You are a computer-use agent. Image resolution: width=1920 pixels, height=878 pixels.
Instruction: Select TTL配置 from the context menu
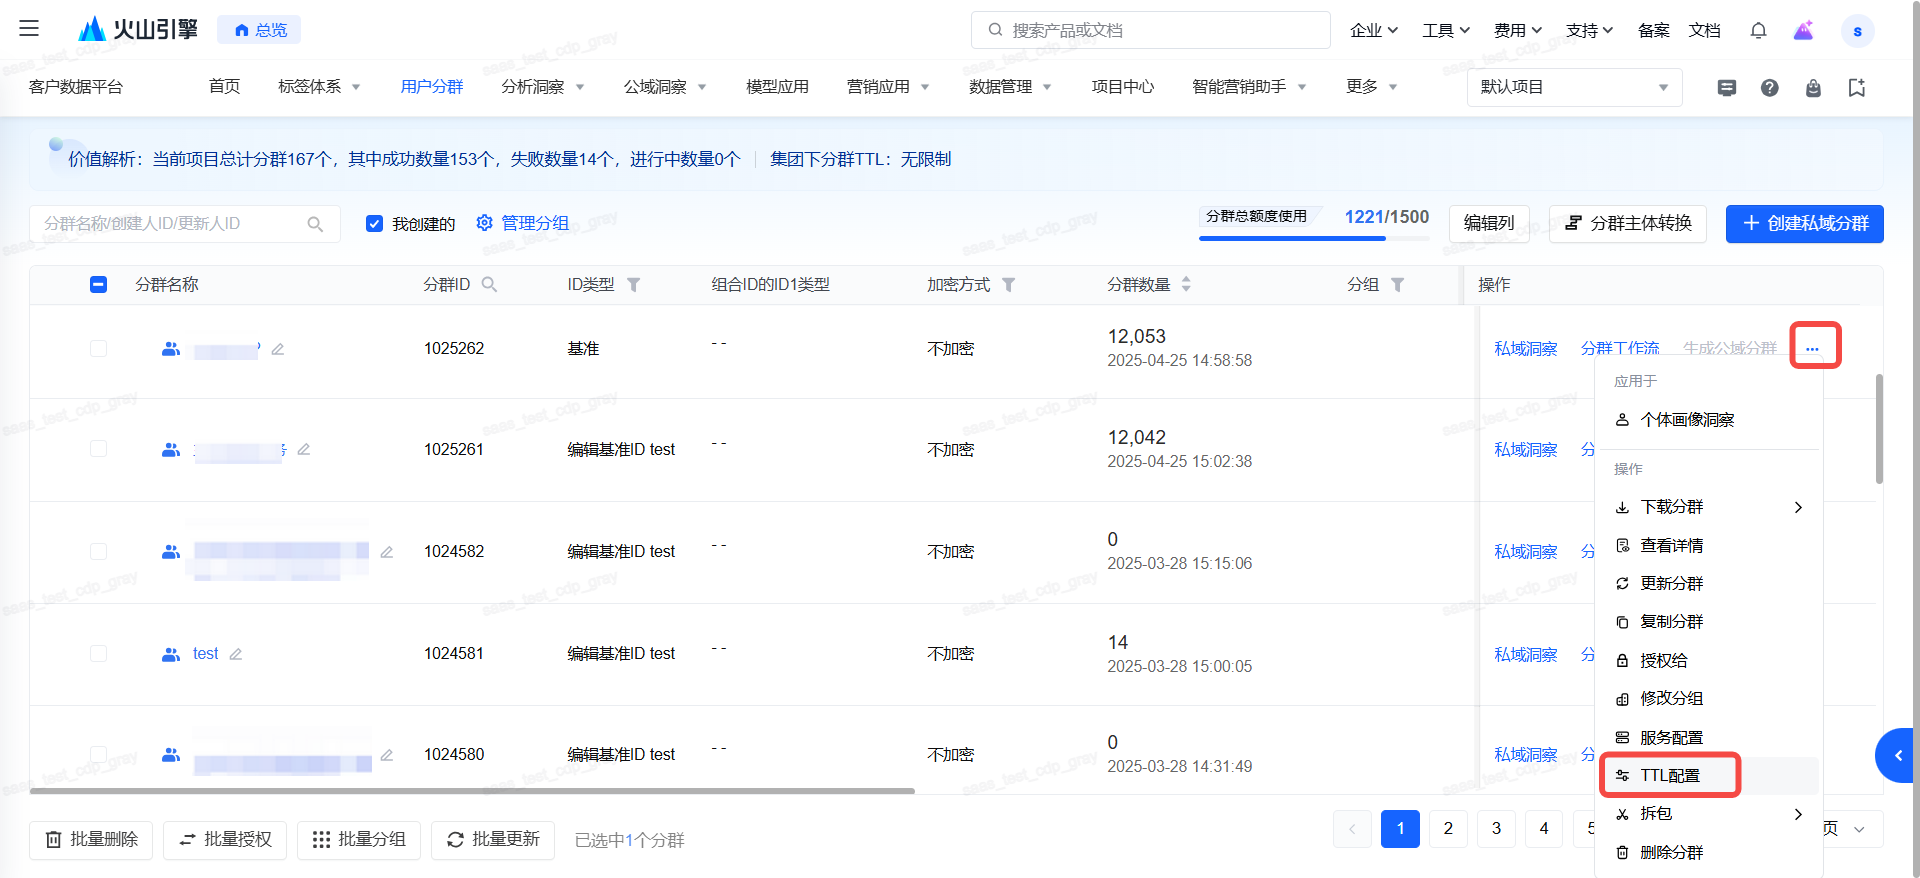(1670, 776)
